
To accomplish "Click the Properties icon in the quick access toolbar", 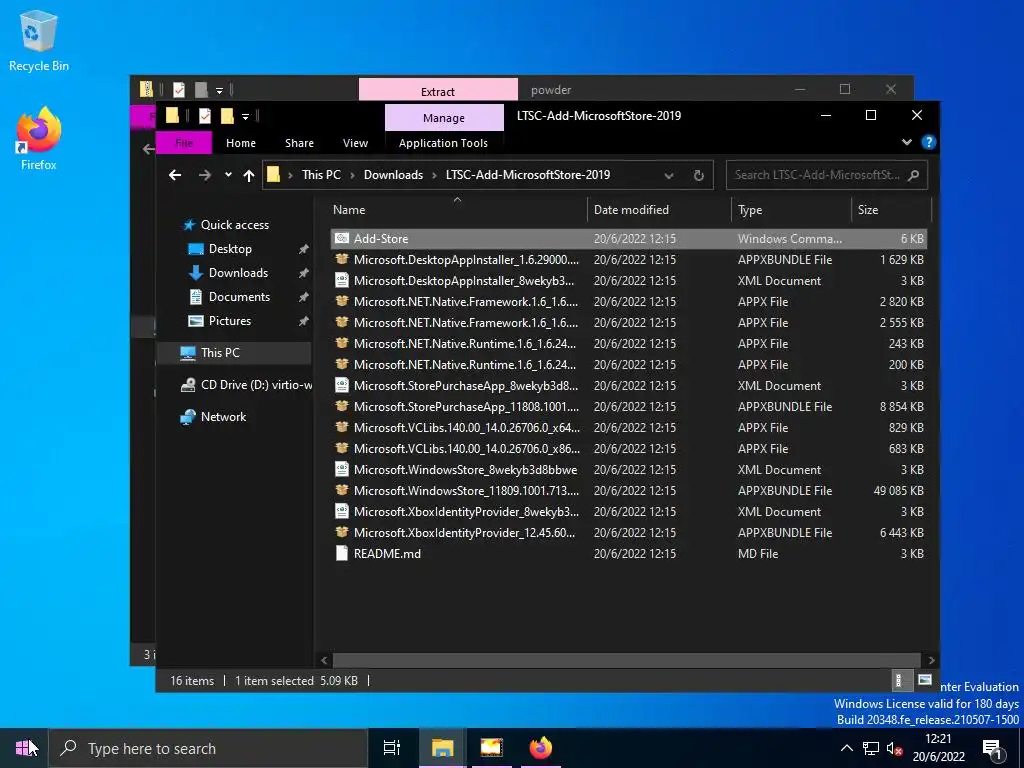I will [x=205, y=116].
